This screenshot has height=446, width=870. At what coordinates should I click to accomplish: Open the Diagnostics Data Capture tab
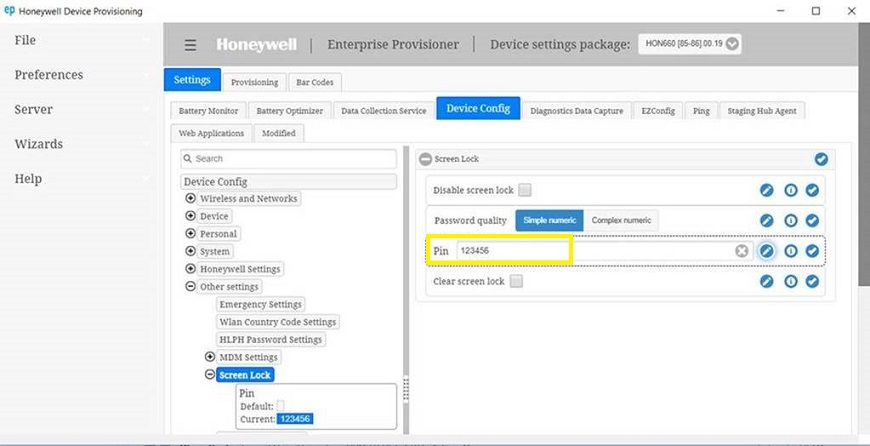(x=576, y=110)
